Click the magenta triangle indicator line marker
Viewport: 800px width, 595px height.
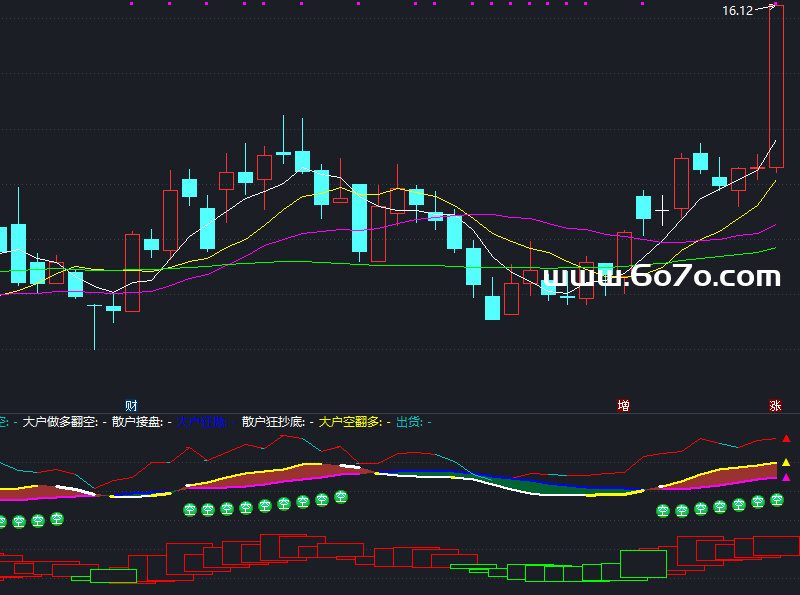(786, 478)
